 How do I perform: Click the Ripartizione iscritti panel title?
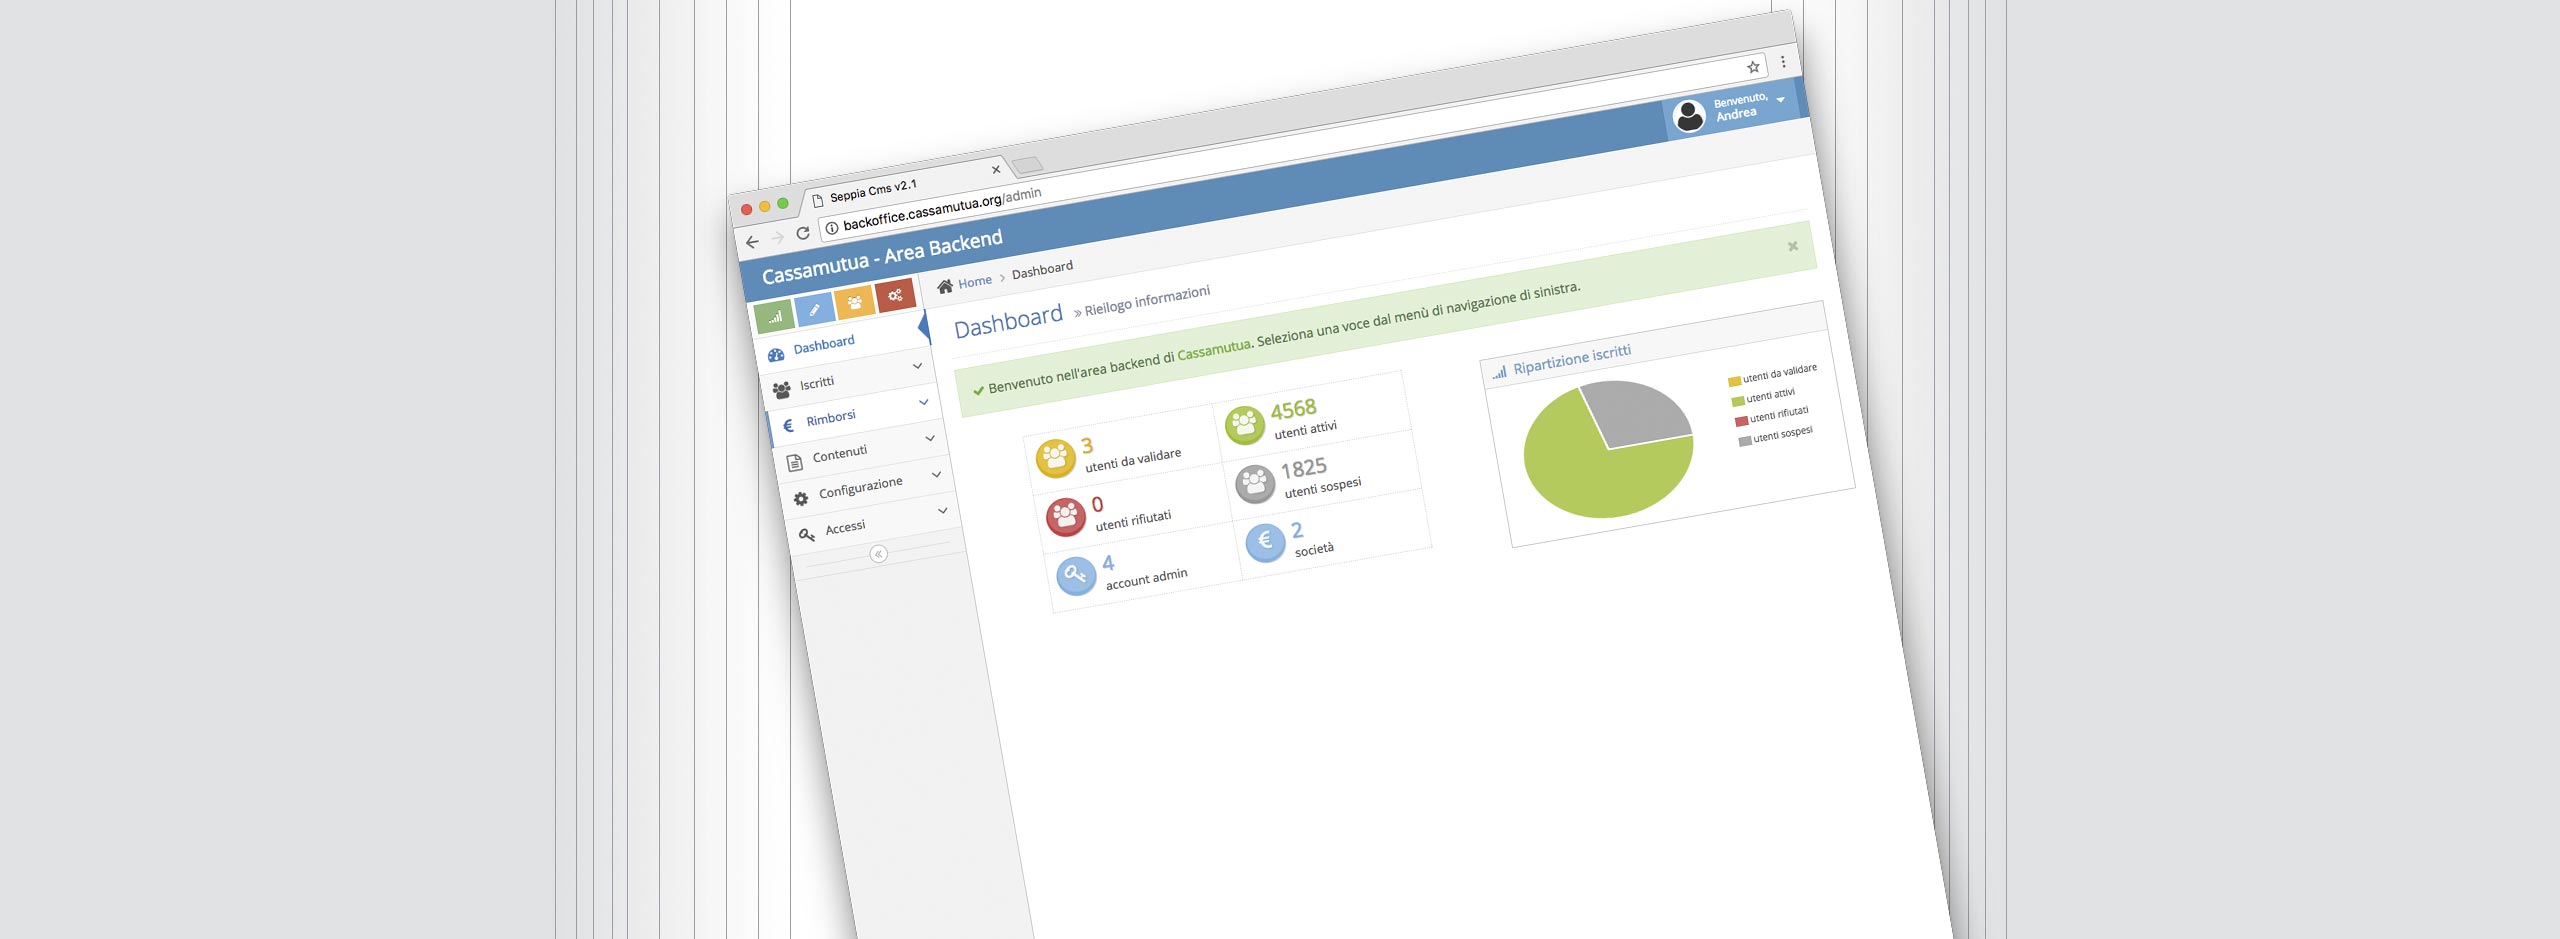pos(1571,359)
